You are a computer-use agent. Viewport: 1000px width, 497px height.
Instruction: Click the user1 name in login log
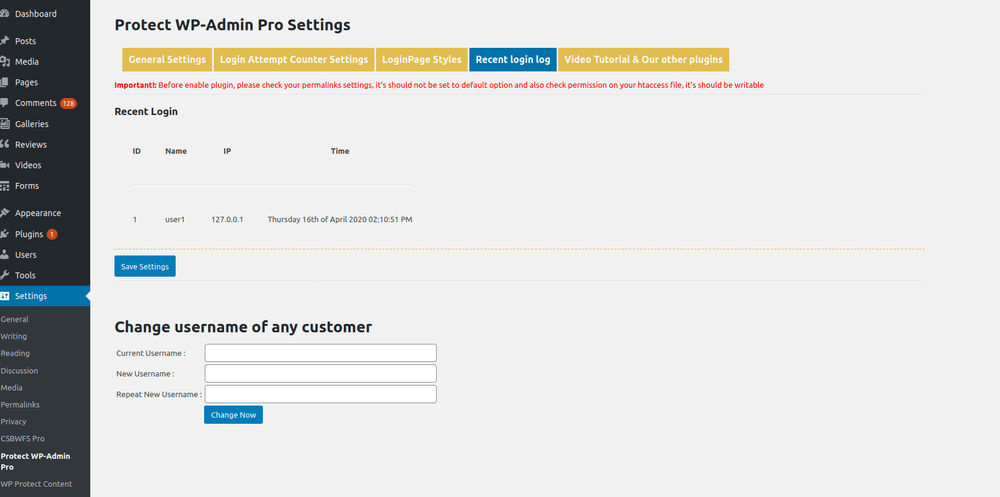pos(175,219)
